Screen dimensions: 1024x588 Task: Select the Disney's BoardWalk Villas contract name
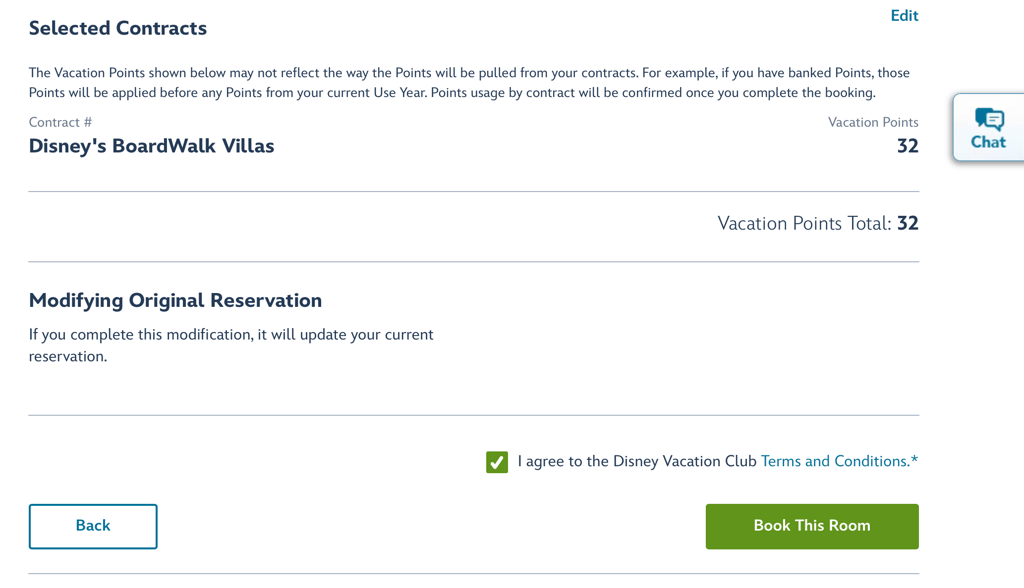coord(151,146)
